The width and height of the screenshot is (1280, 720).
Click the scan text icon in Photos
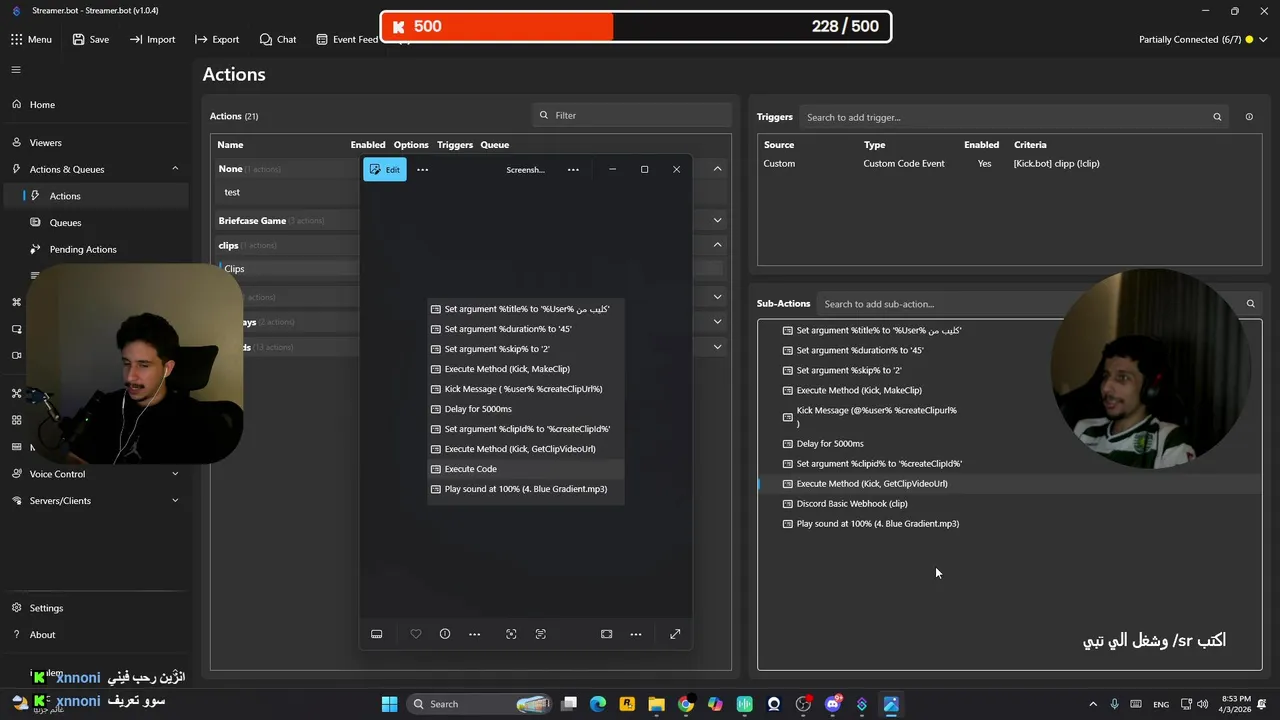[541, 634]
